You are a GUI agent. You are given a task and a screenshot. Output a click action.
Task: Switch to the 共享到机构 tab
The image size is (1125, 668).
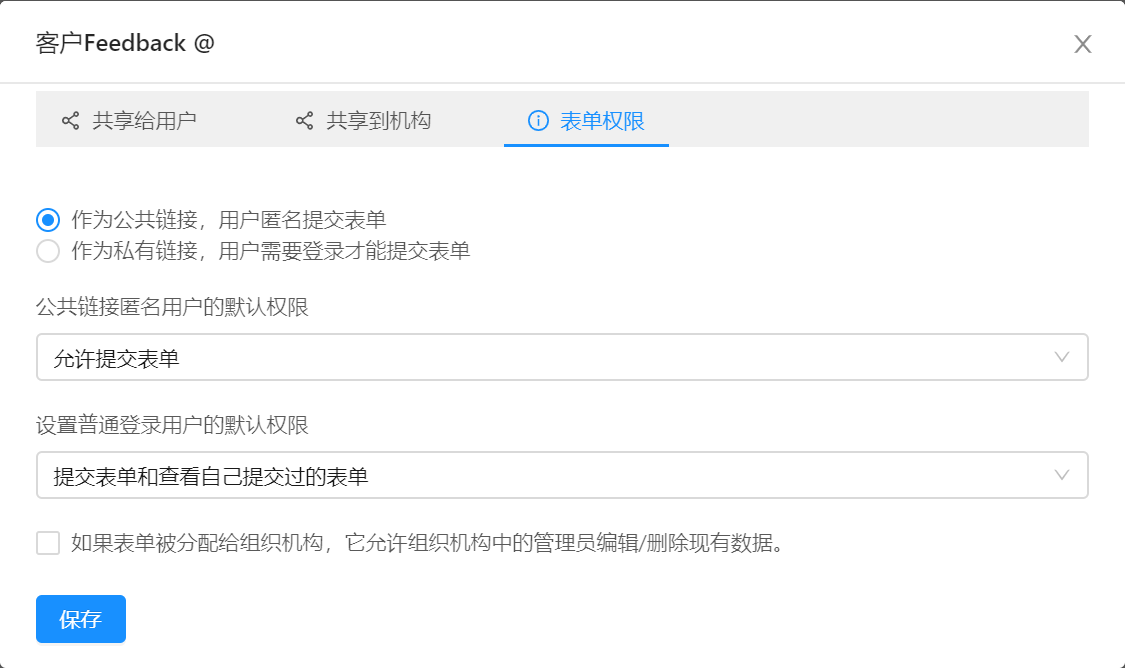(378, 121)
